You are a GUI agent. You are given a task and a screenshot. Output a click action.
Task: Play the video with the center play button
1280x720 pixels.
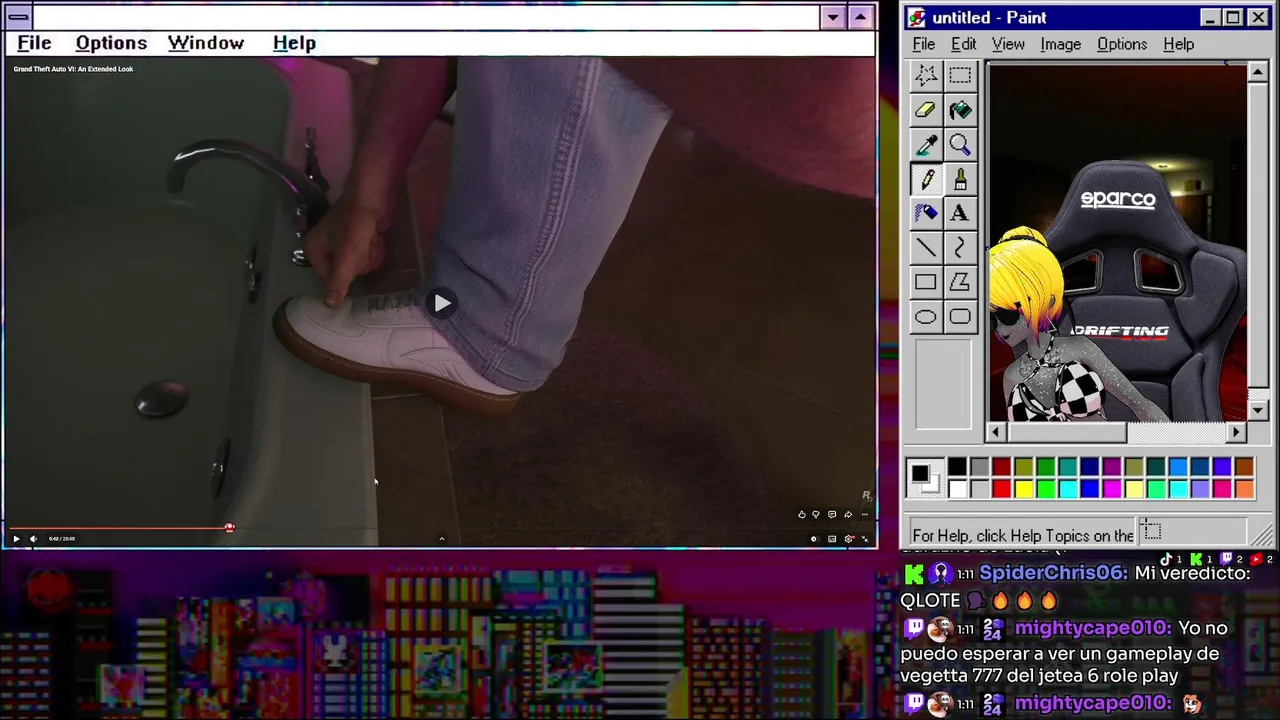pos(442,303)
